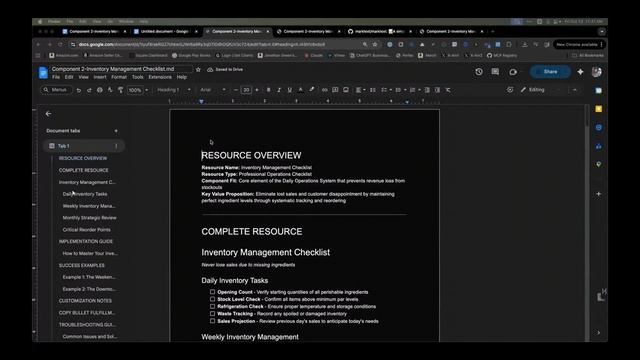Screen dimensions: 640x360
Task: Open the Tools menu
Action: (138, 77)
